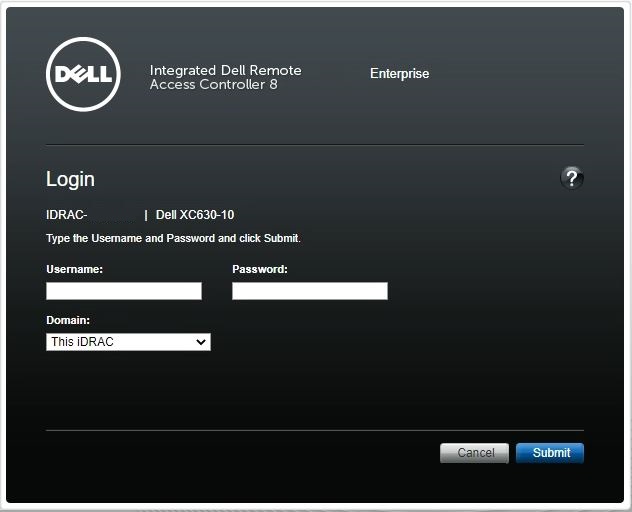Click the Dell logo
The height and width of the screenshot is (512, 632).
tap(83, 74)
